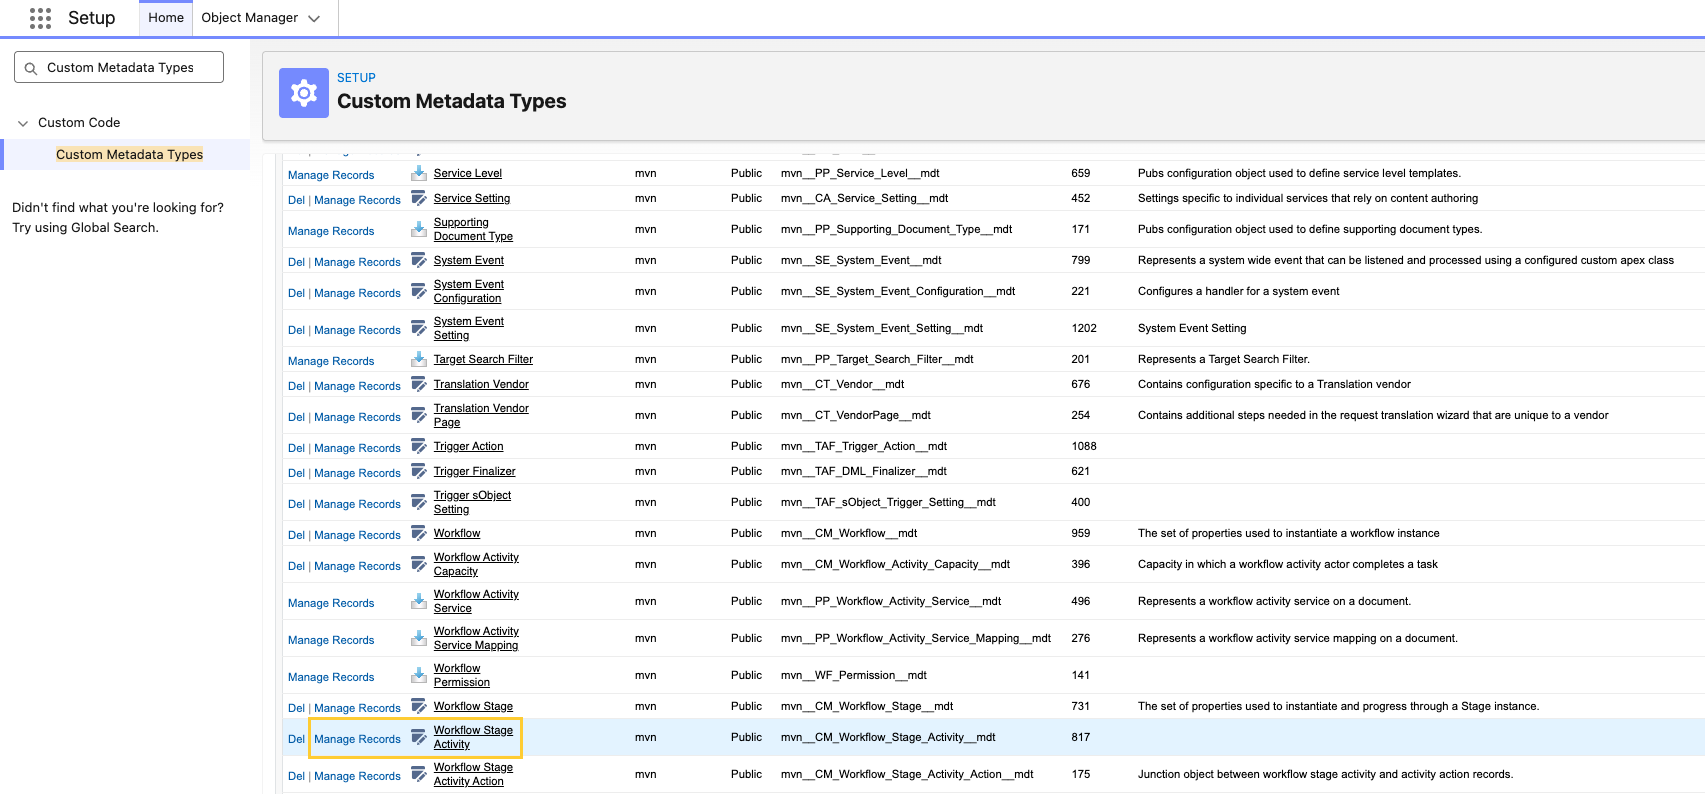The height and width of the screenshot is (794, 1705).
Task: Click Del for Trigger Finalizer row
Action: click(296, 473)
